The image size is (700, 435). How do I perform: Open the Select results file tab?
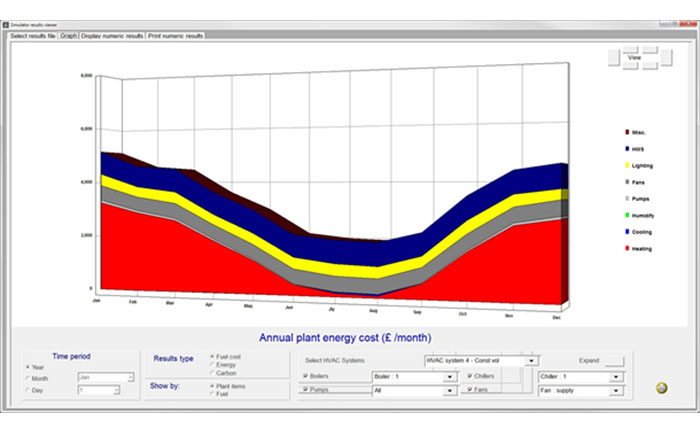(x=33, y=36)
